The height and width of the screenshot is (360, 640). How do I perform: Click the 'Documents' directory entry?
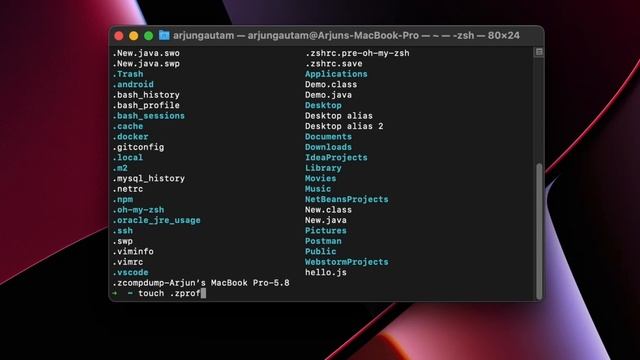click(328, 137)
